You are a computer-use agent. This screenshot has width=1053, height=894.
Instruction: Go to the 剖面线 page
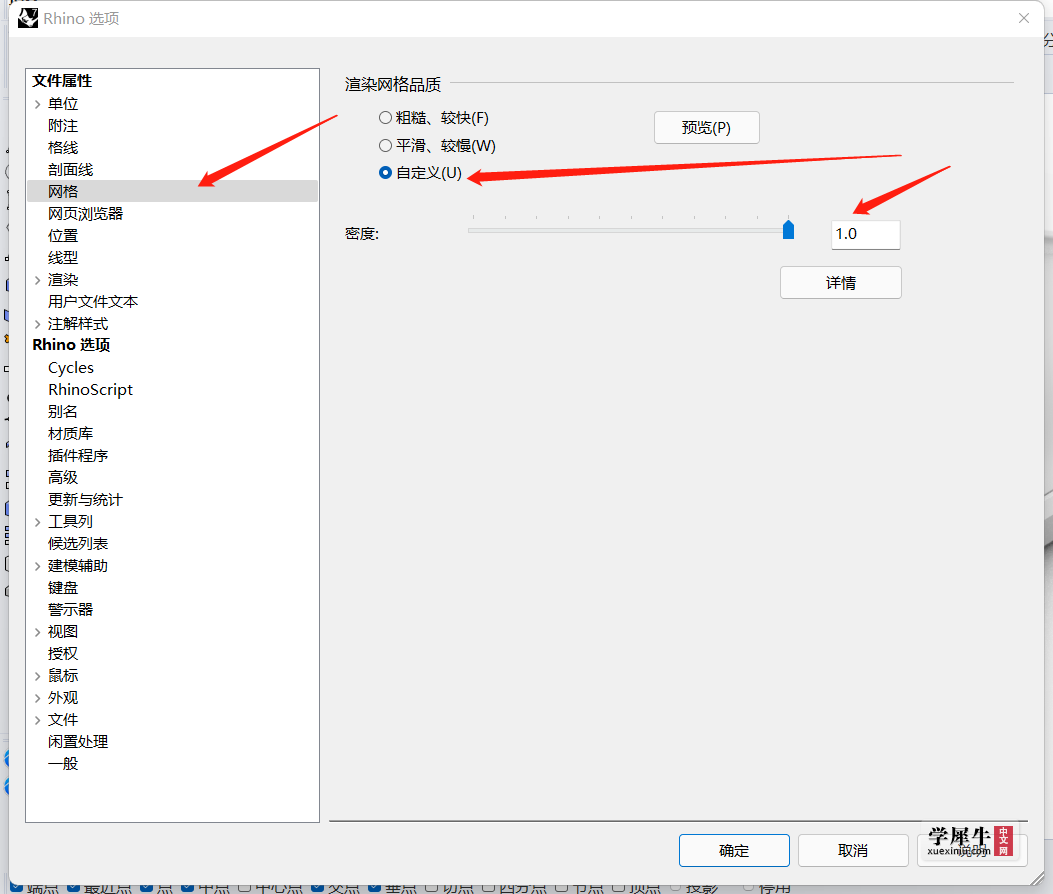tap(71, 170)
